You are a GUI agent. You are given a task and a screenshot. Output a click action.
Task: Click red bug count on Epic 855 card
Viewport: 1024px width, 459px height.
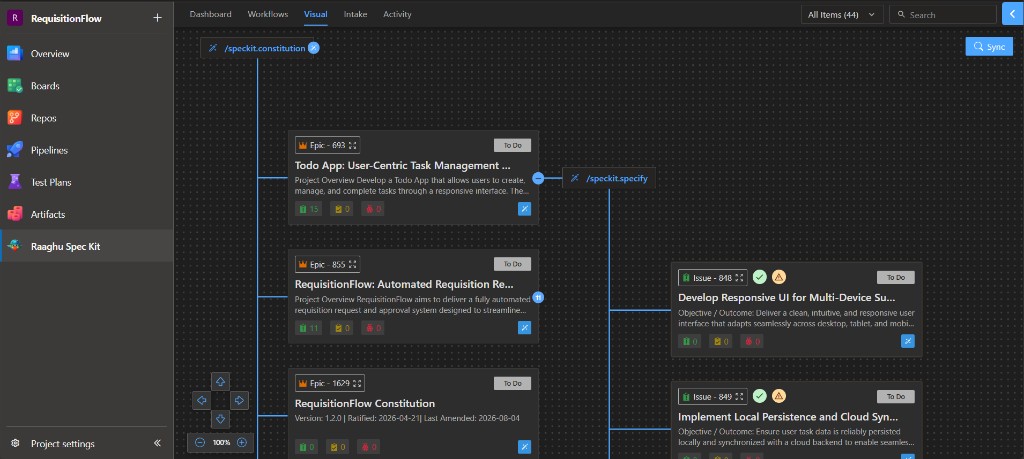point(372,328)
